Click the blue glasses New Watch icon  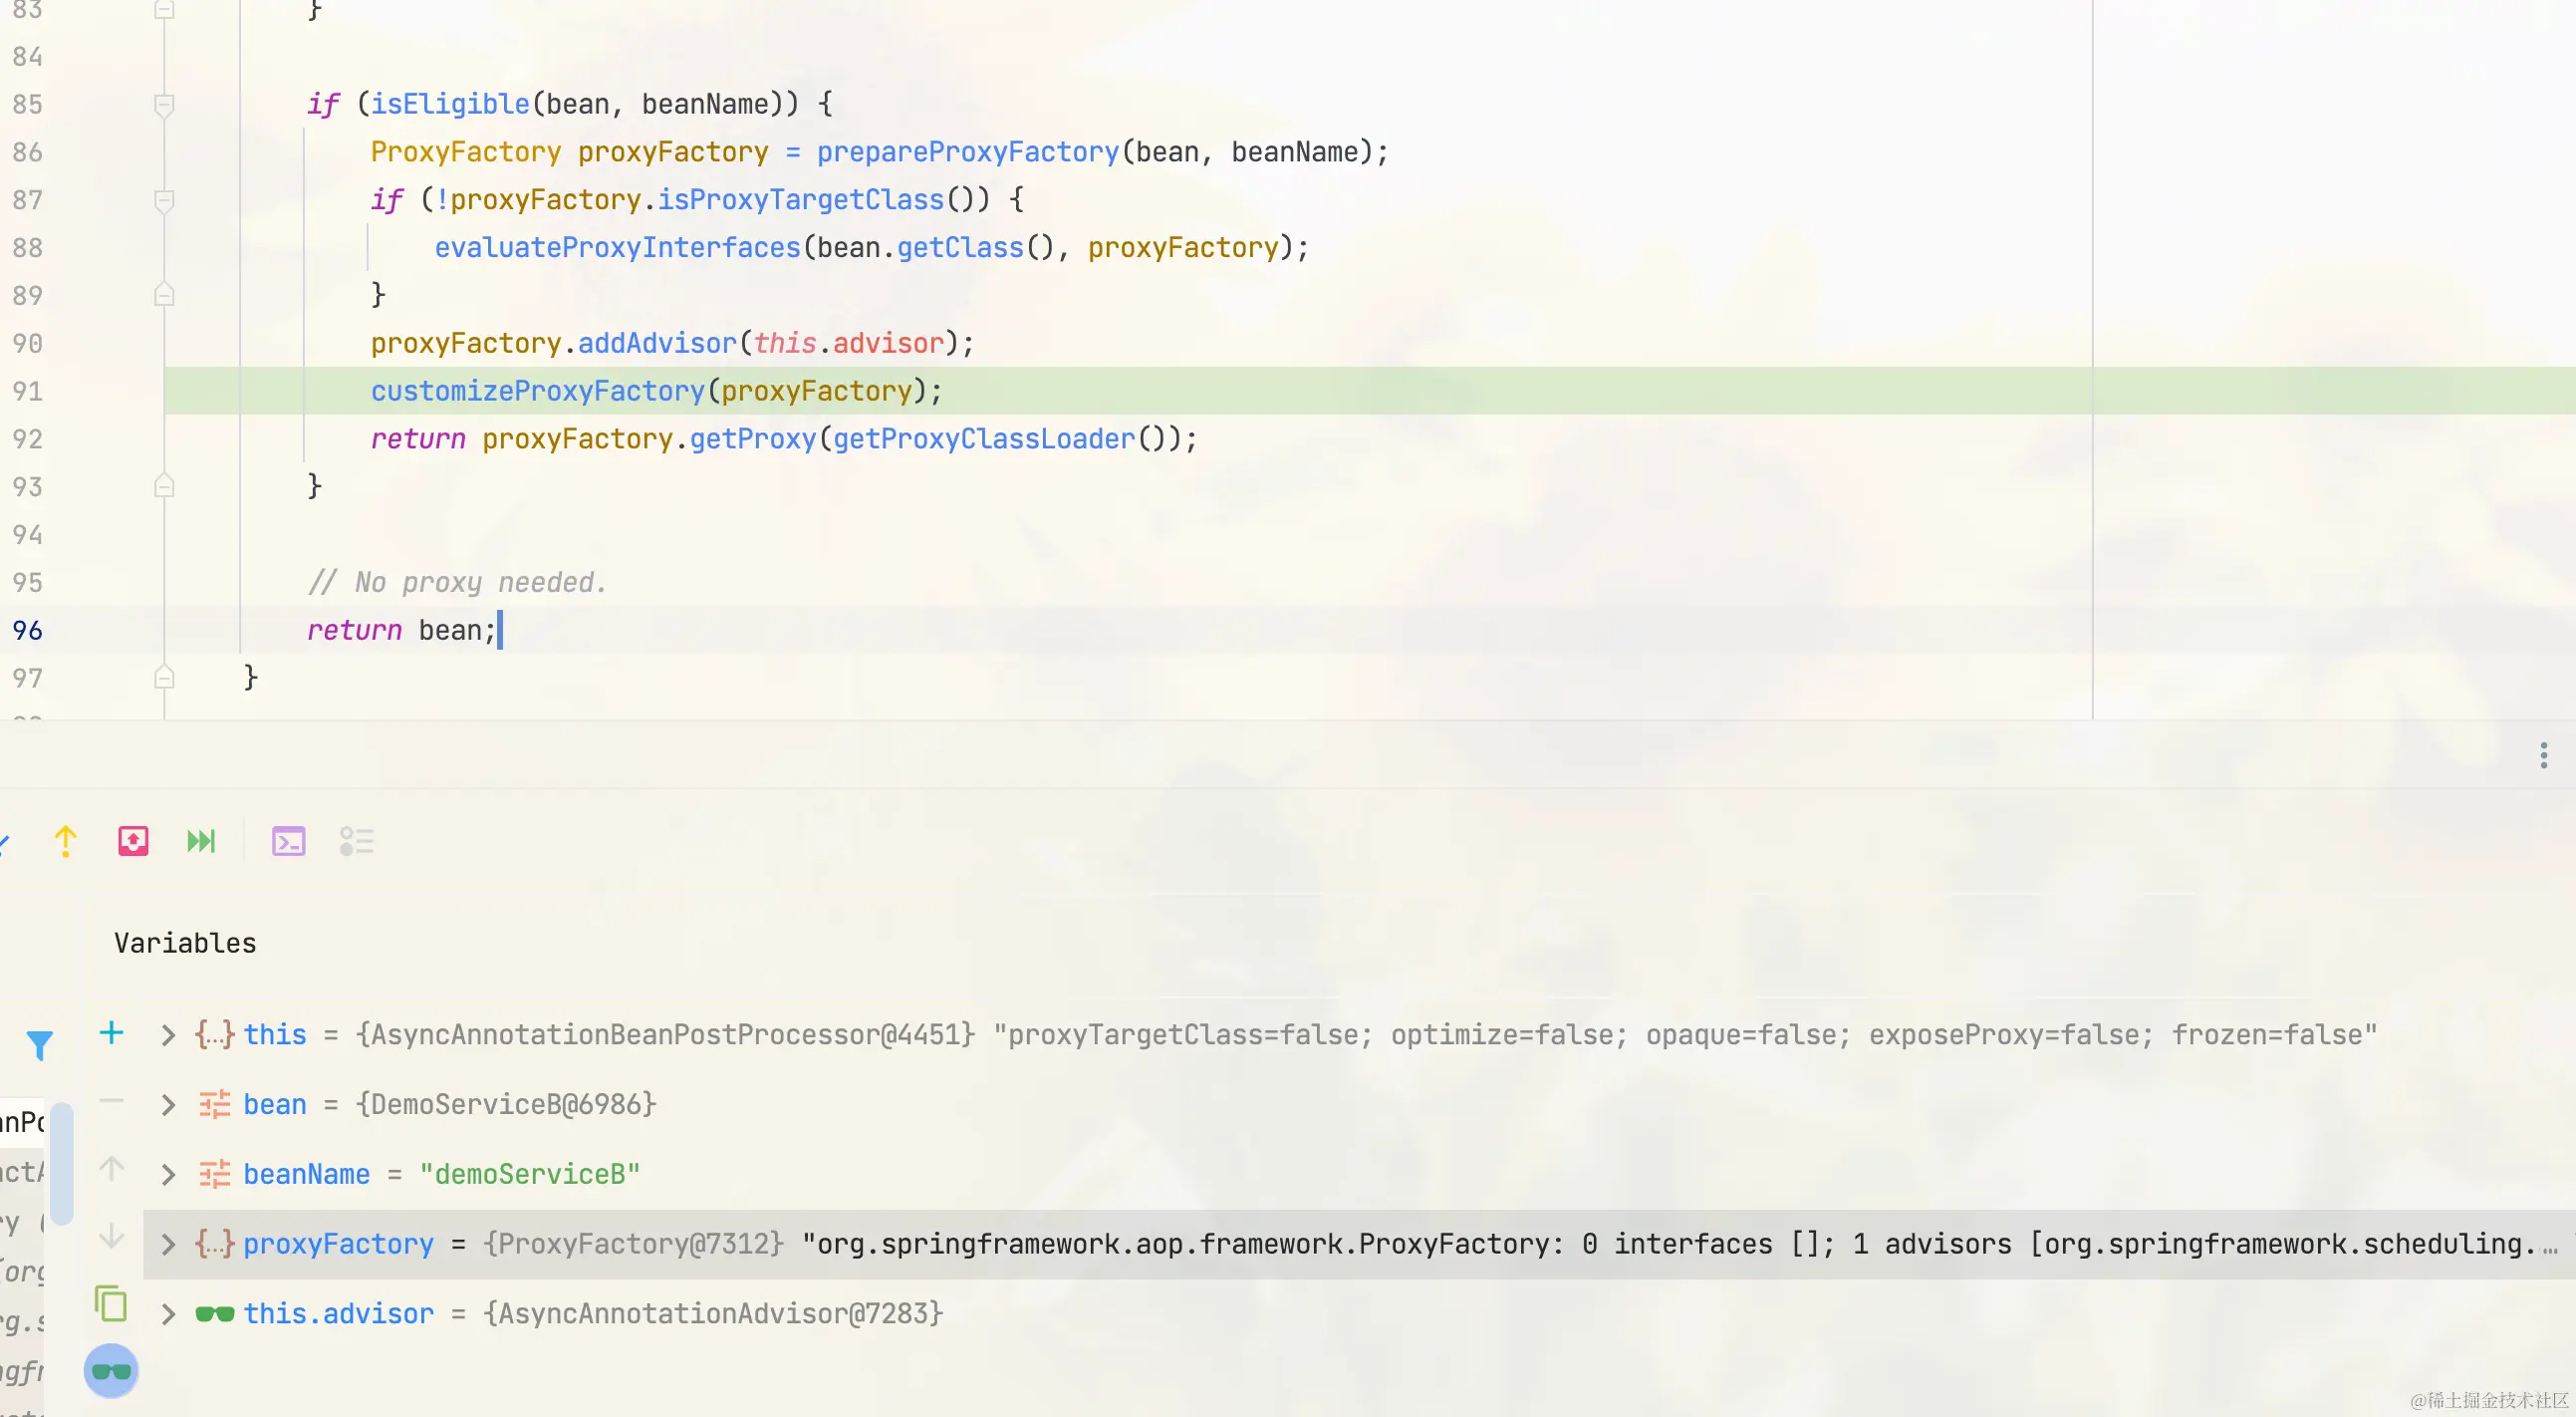(x=111, y=1371)
